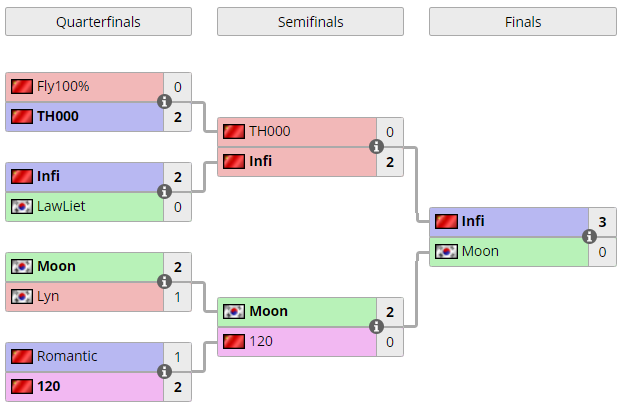The image size is (622, 410).
Task: Click Moon in the finals match
Action: pos(480,251)
